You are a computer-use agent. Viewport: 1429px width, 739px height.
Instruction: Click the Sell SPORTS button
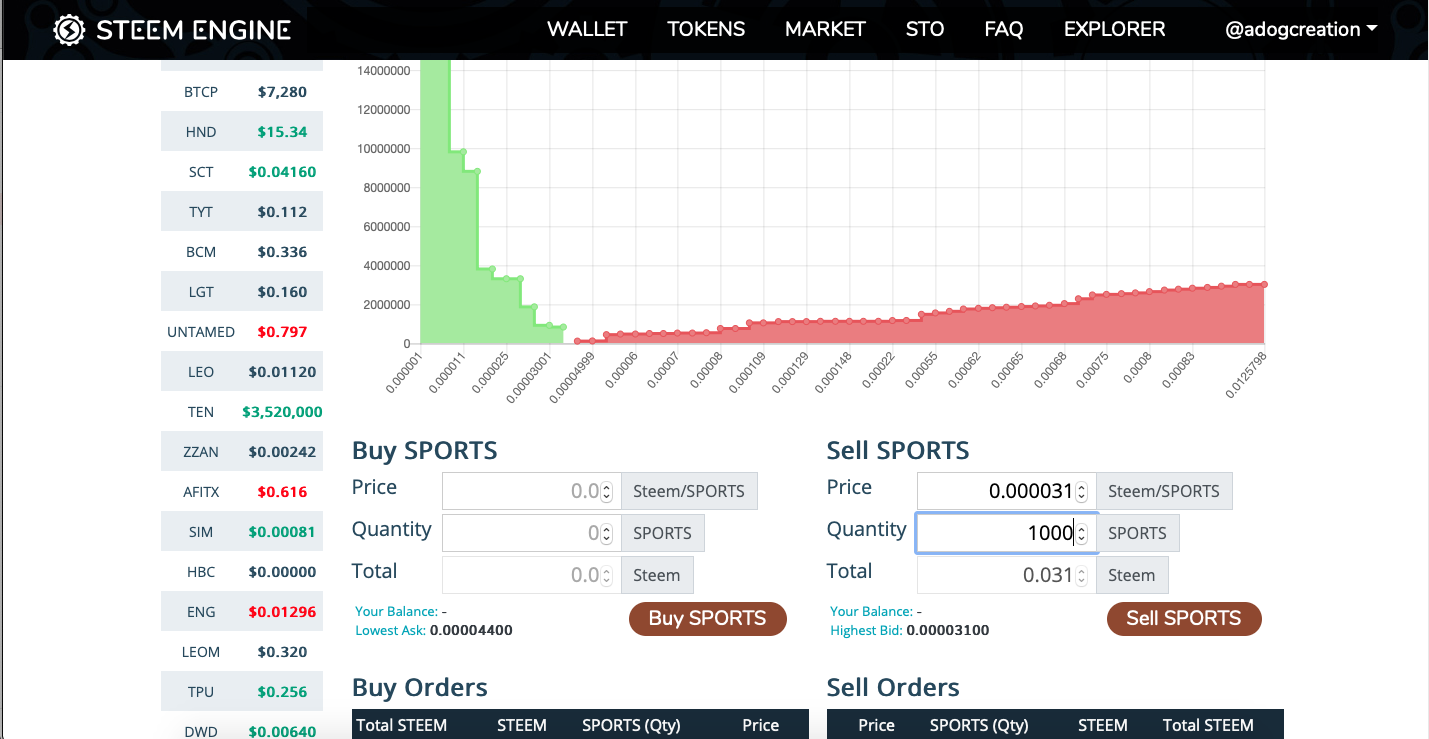[1184, 618]
